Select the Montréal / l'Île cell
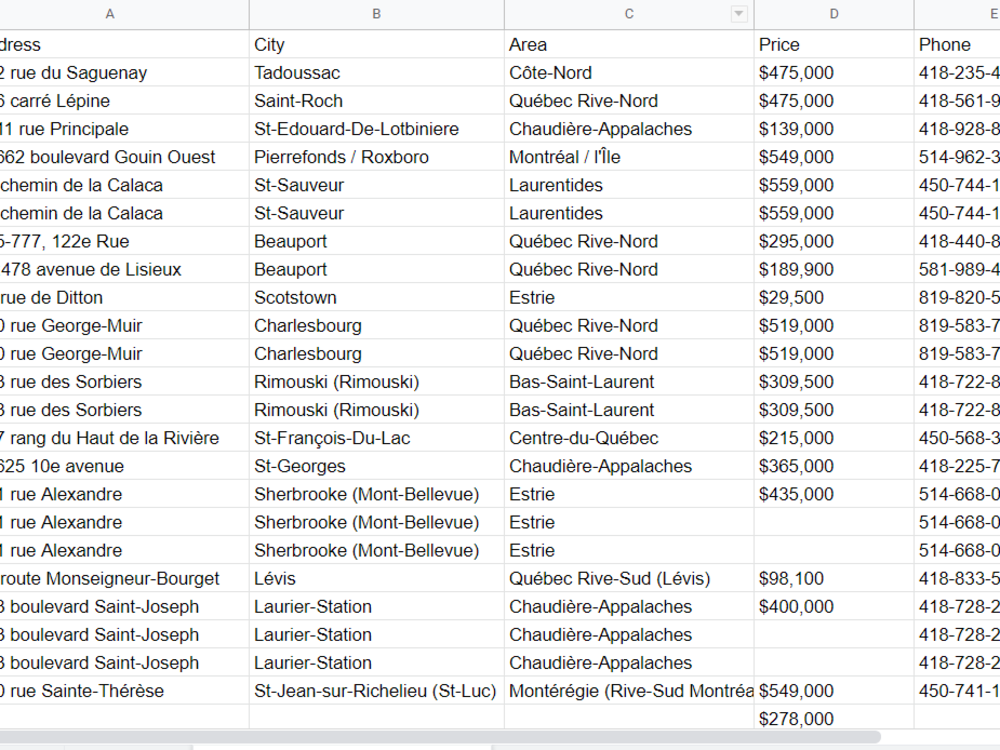Viewport: 1000px width, 750px height. (629, 157)
